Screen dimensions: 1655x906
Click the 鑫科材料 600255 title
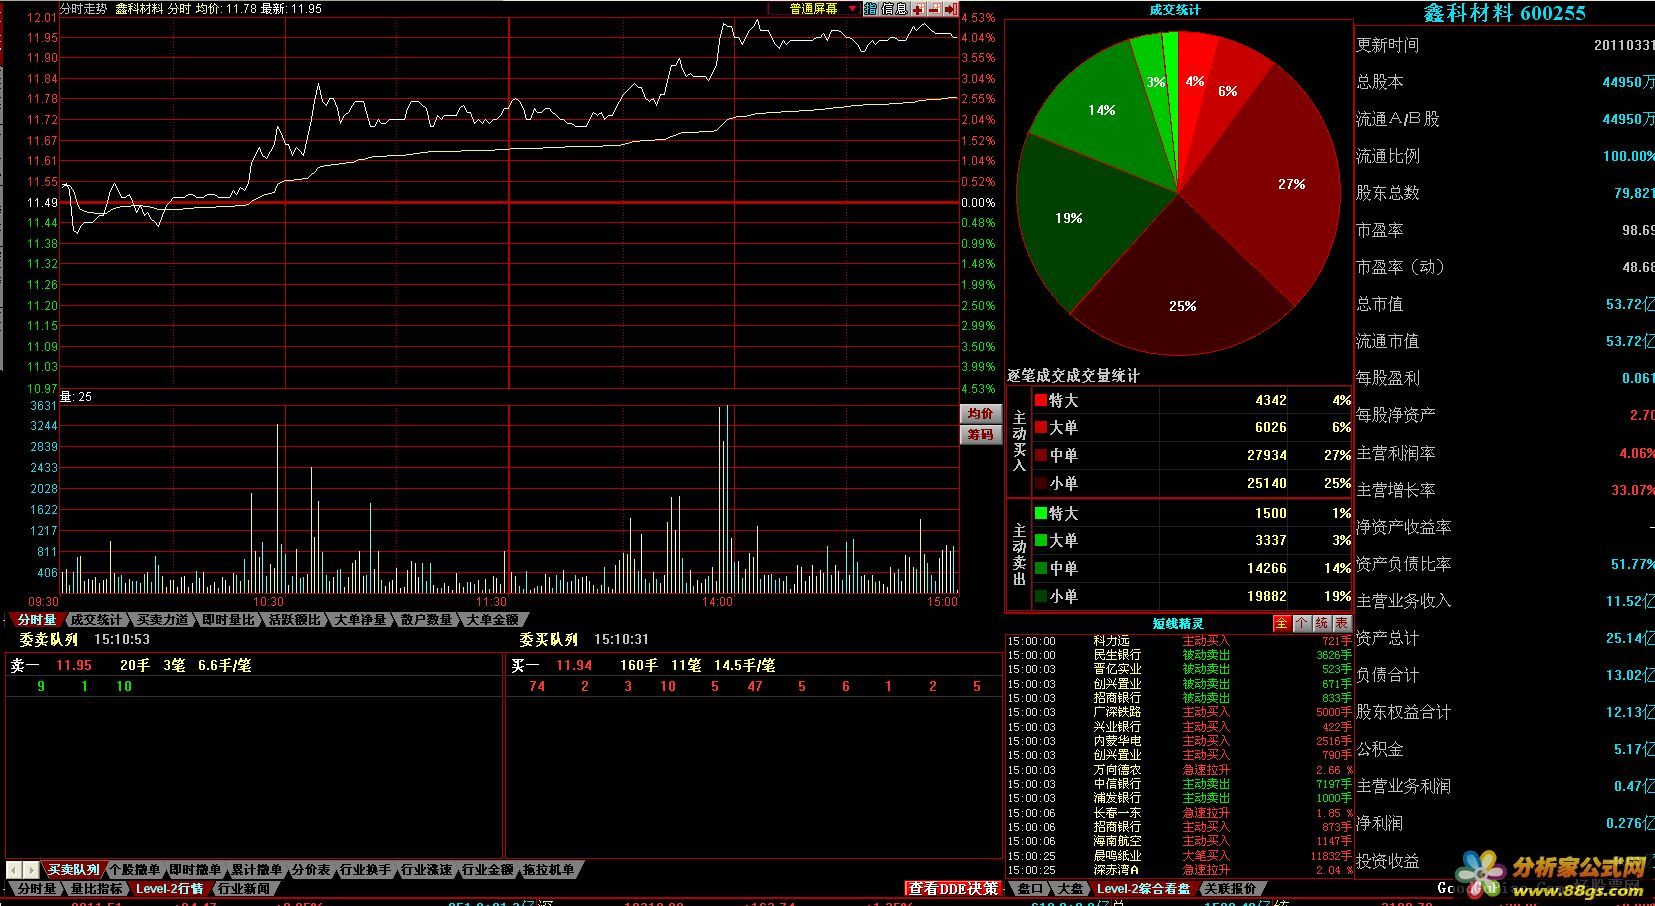(x=1504, y=13)
